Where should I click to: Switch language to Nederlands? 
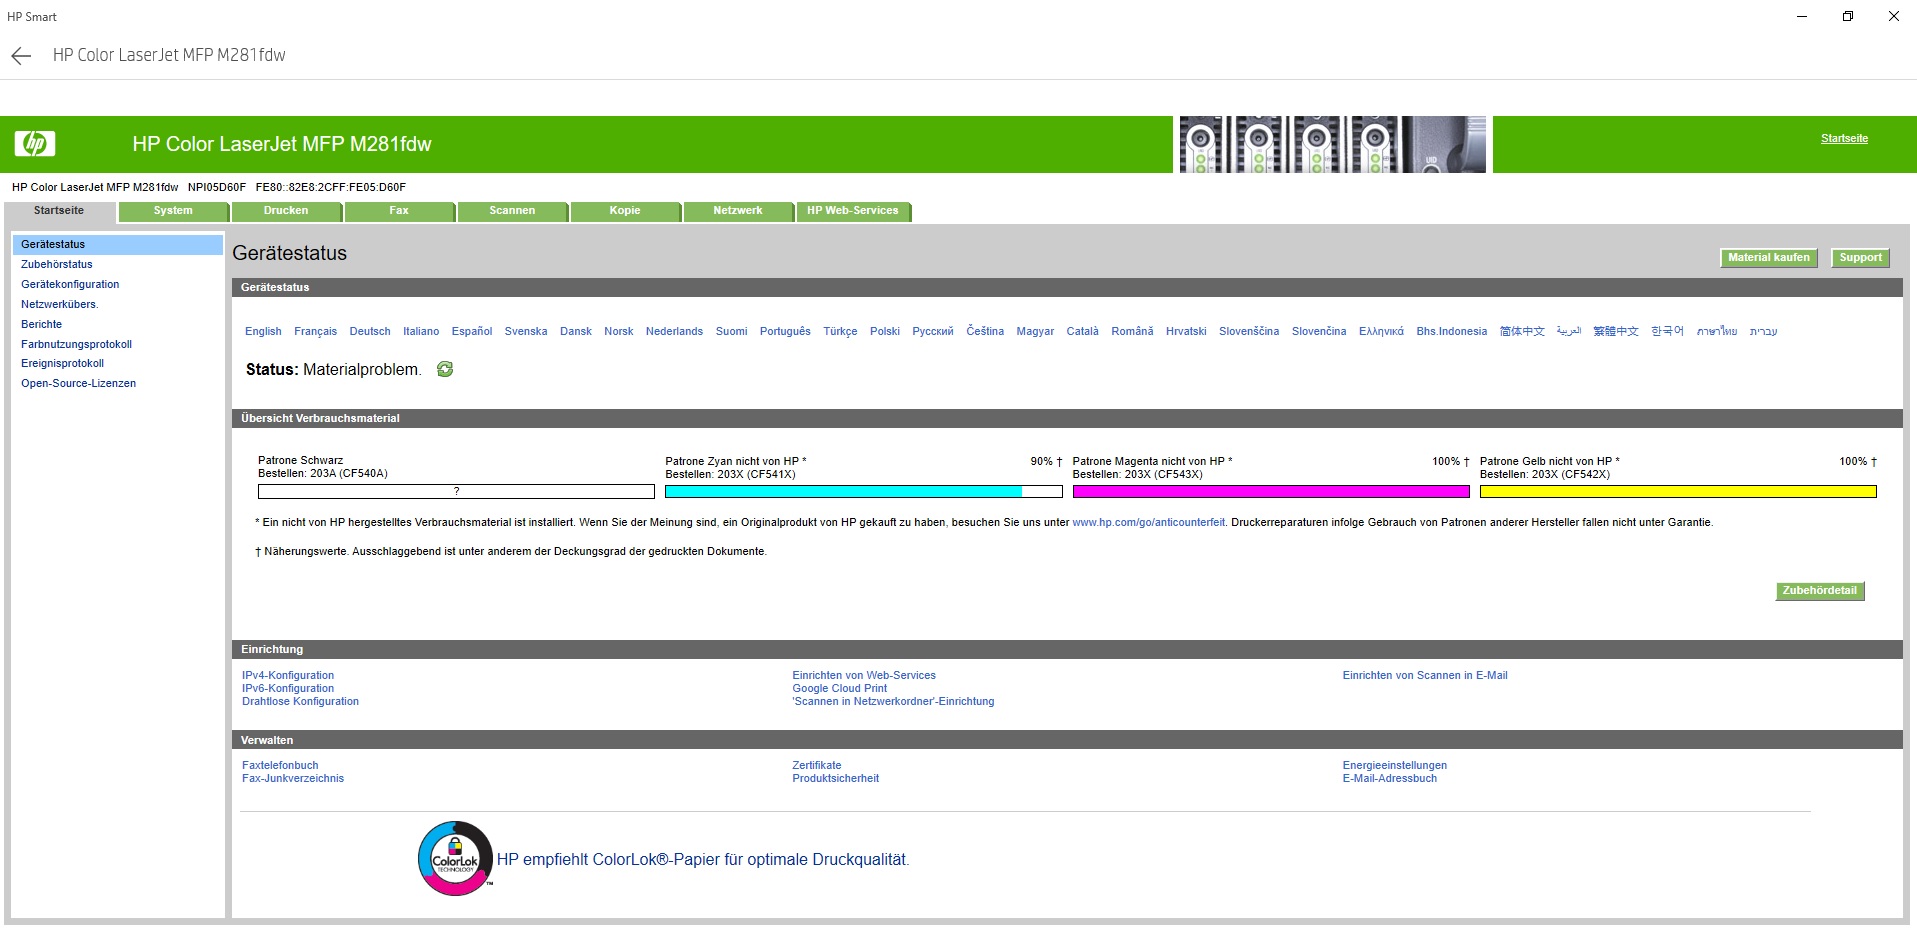(x=674, y=331)
